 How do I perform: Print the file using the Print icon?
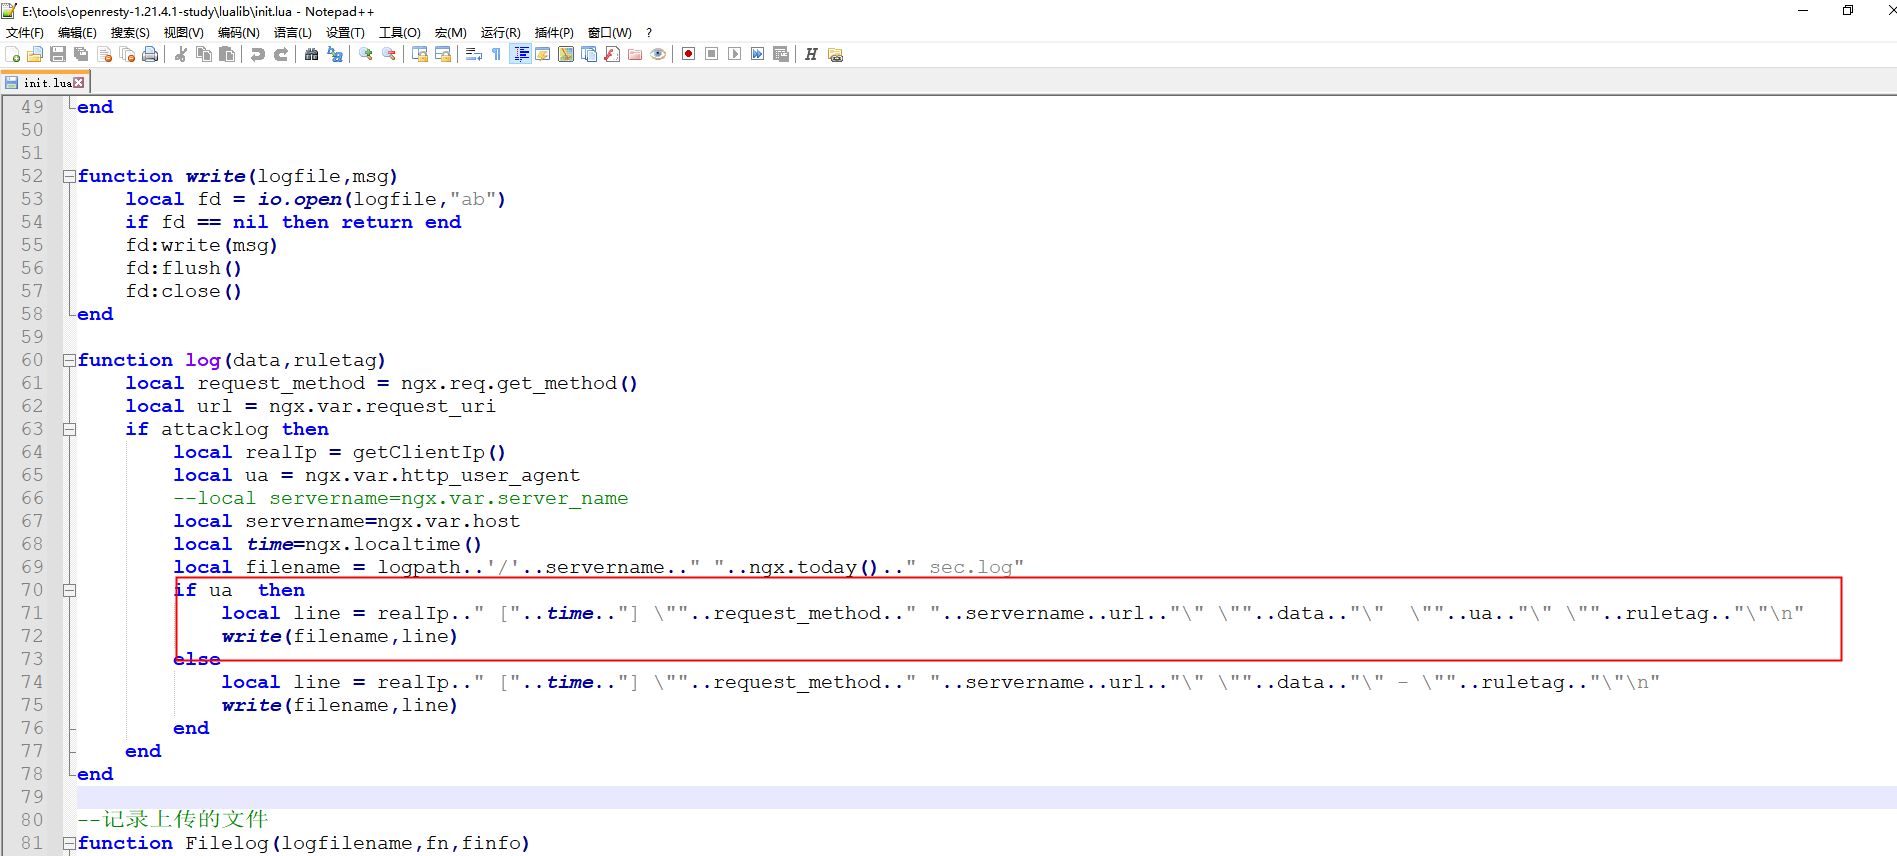(150, 54)
